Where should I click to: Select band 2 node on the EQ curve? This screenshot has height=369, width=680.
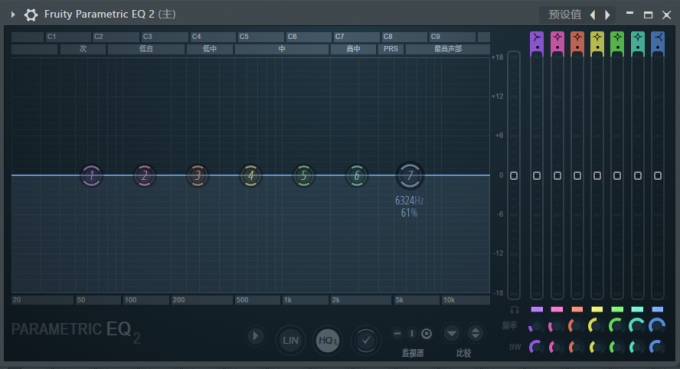pos(144,176)
